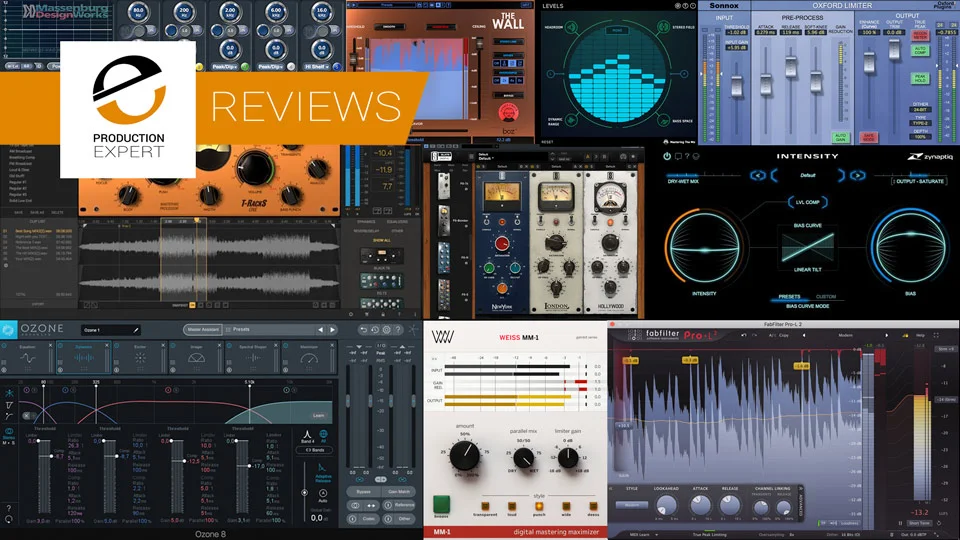Click the Headroom icon in Levels plugin
Viewport: 960px width, 540px height.
pyautogui.click(x=571, y=27)
